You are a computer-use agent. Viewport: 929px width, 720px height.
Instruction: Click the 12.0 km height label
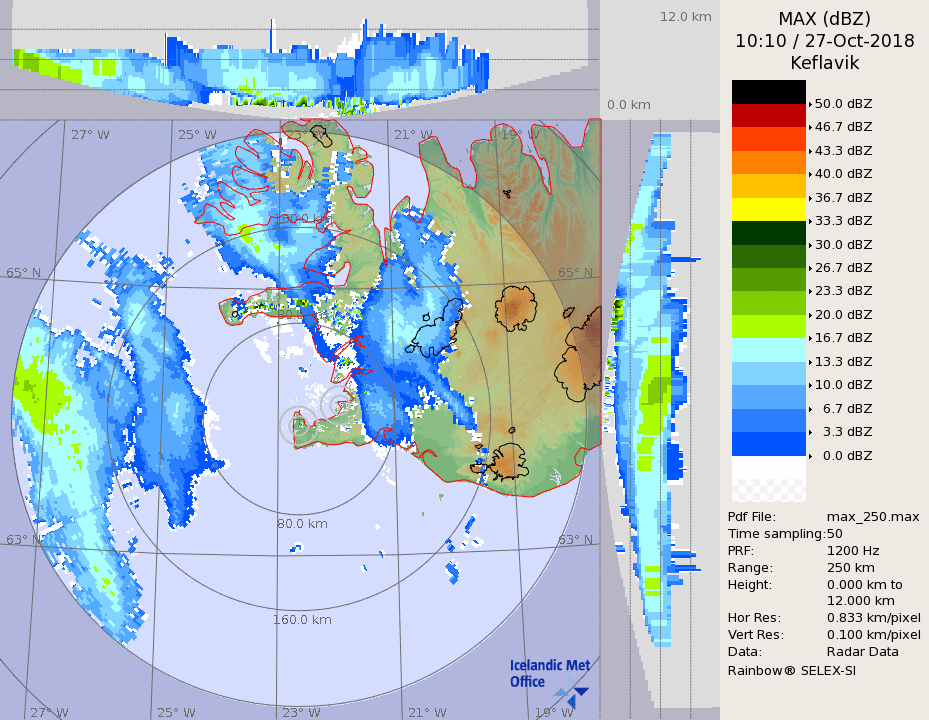point(685,17)
